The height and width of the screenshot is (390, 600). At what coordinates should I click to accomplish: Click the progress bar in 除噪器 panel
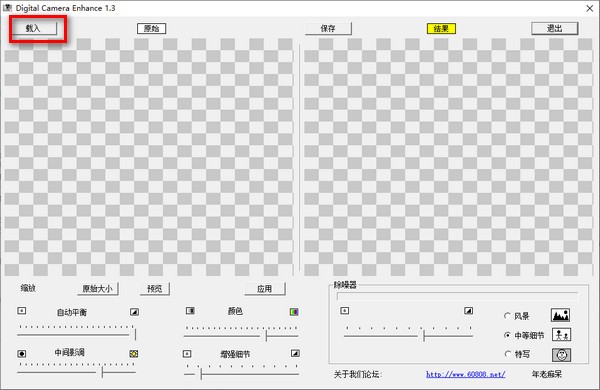(458, 297)
